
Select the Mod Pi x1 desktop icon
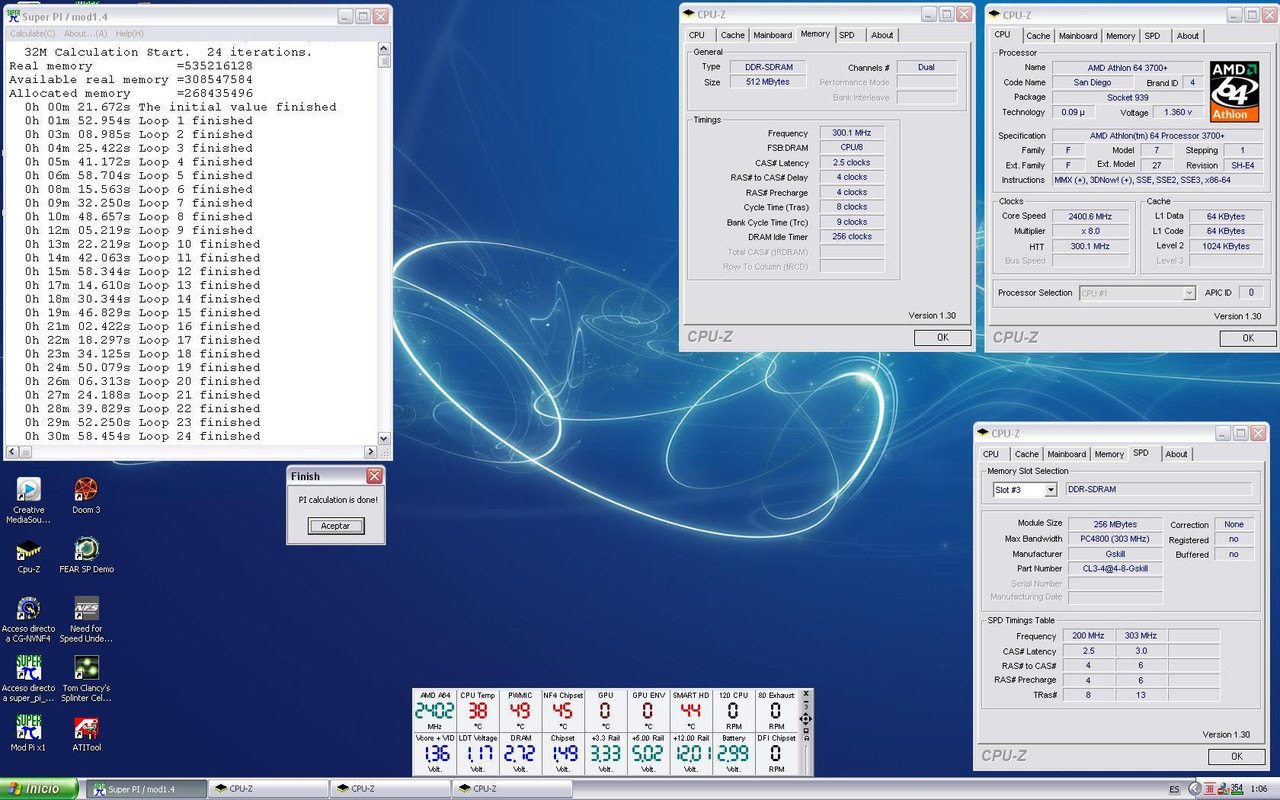pyautogui.click(x=29, y=728)
